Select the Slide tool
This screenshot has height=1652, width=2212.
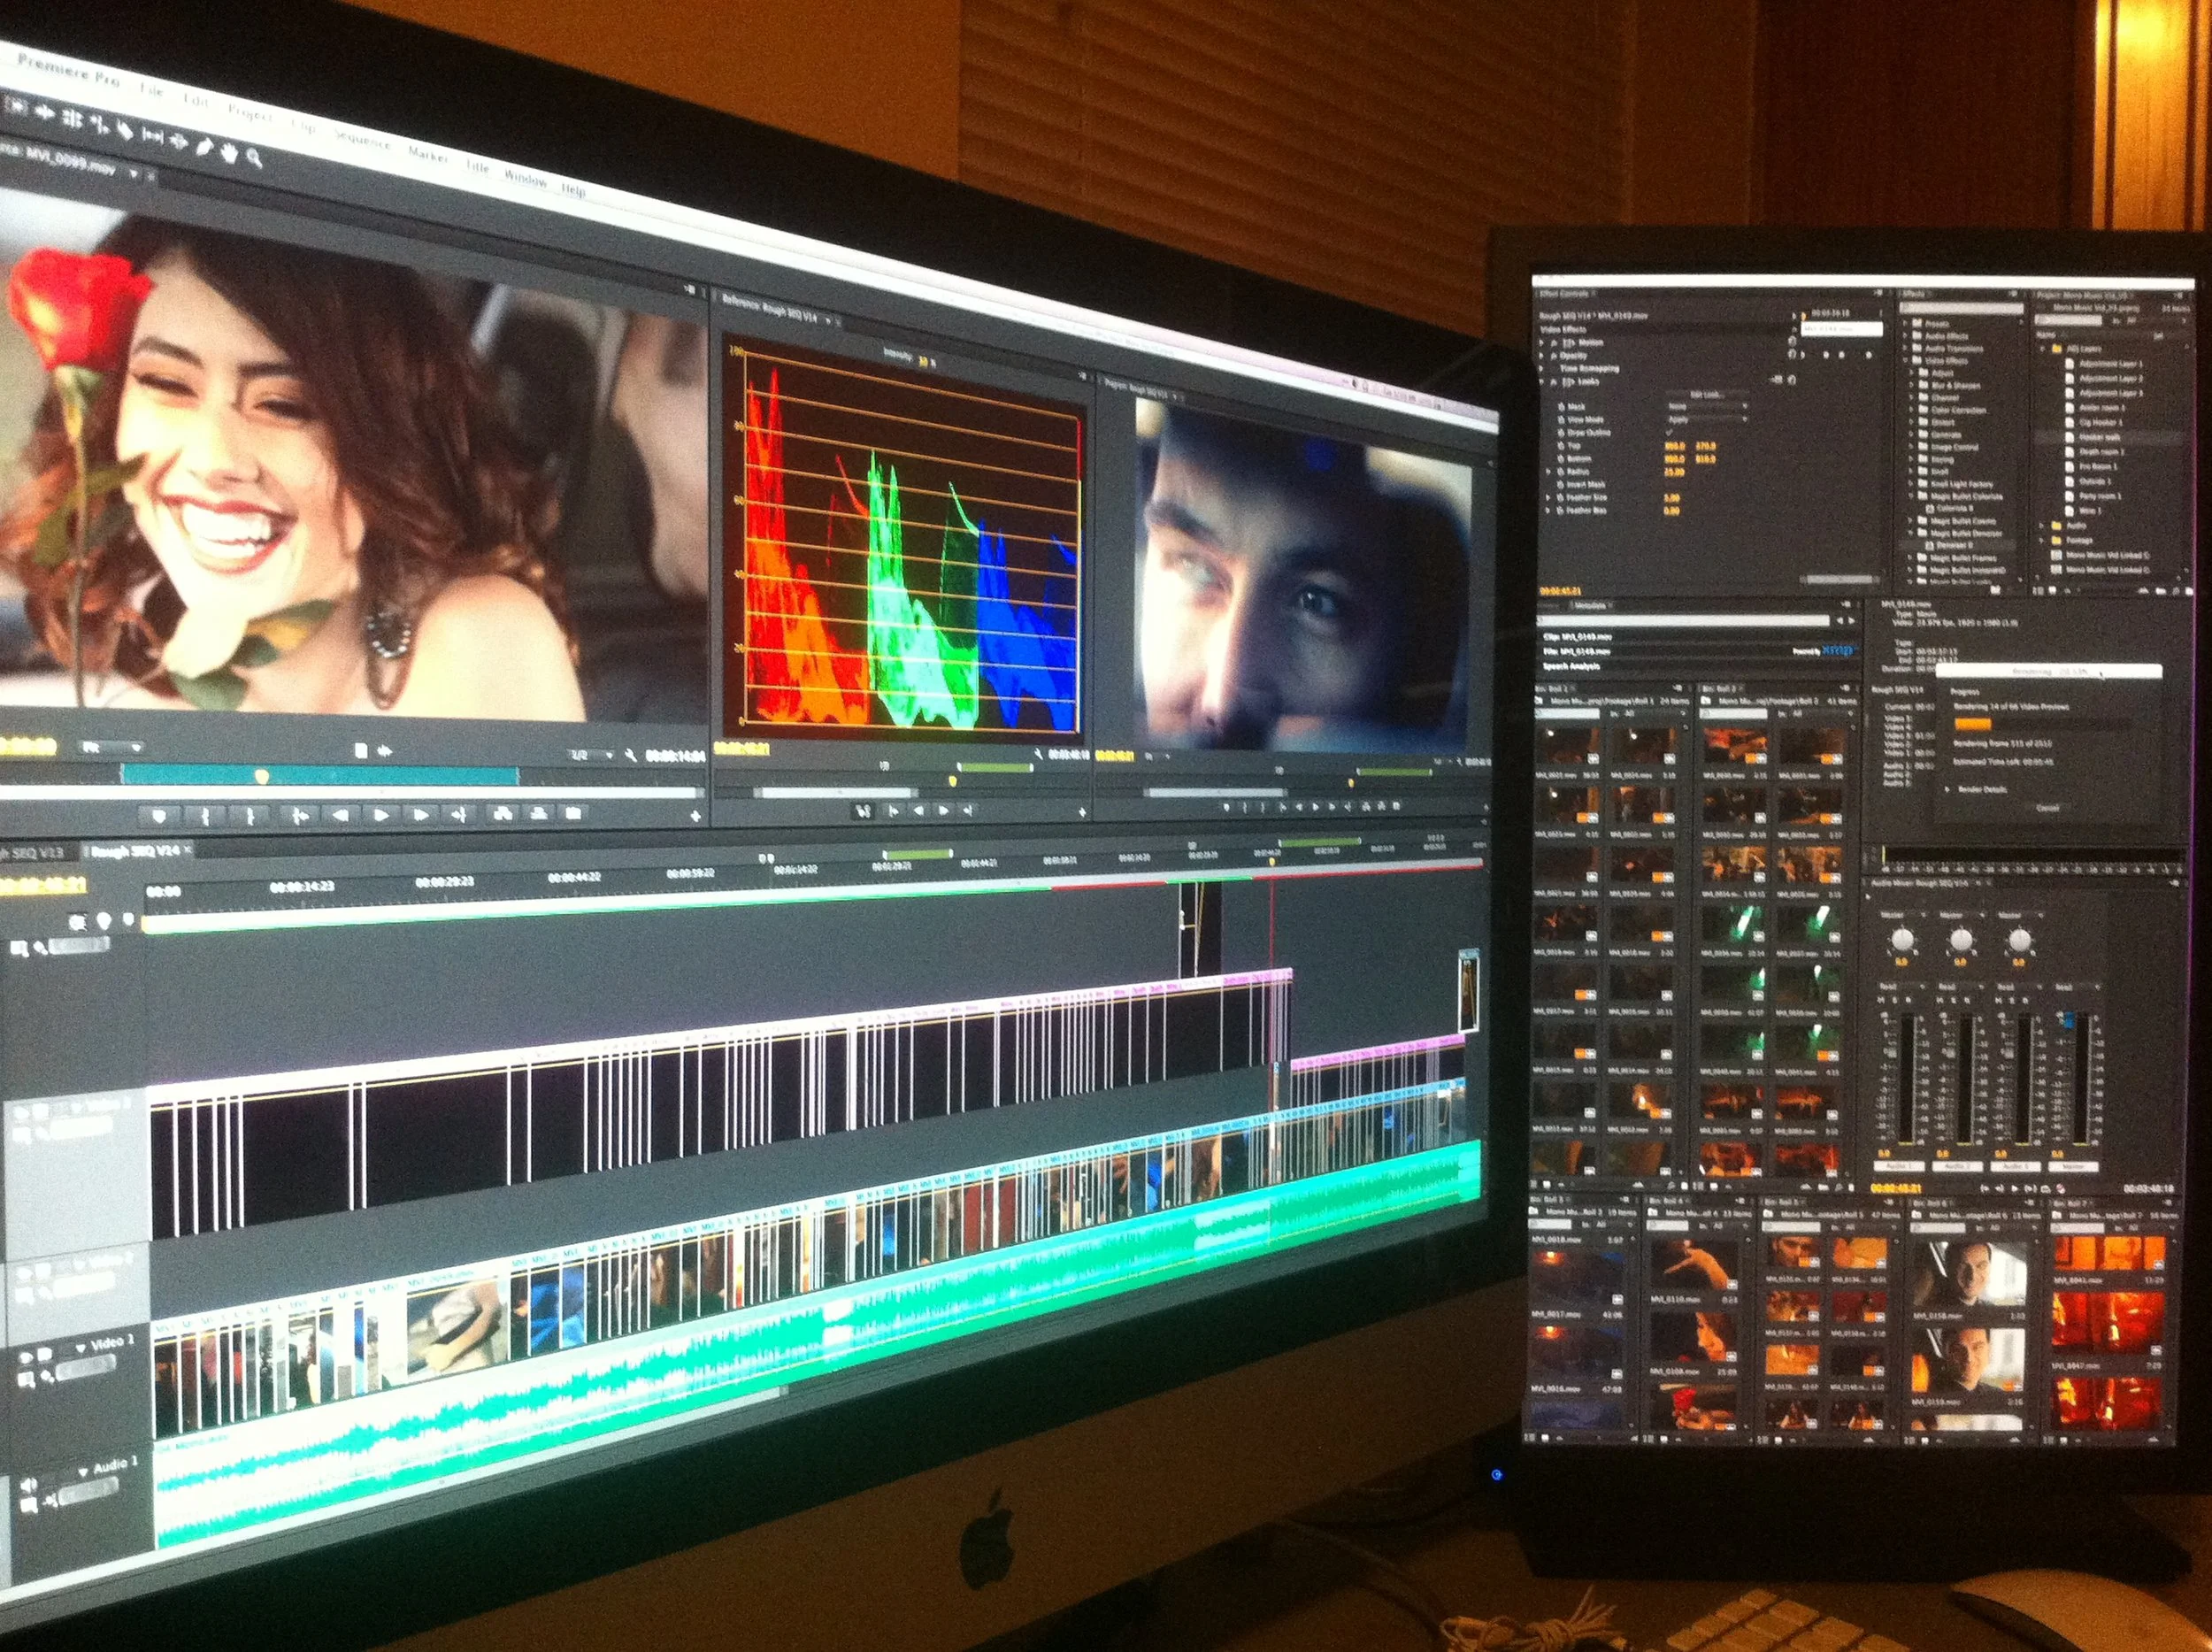coord(178,142)
